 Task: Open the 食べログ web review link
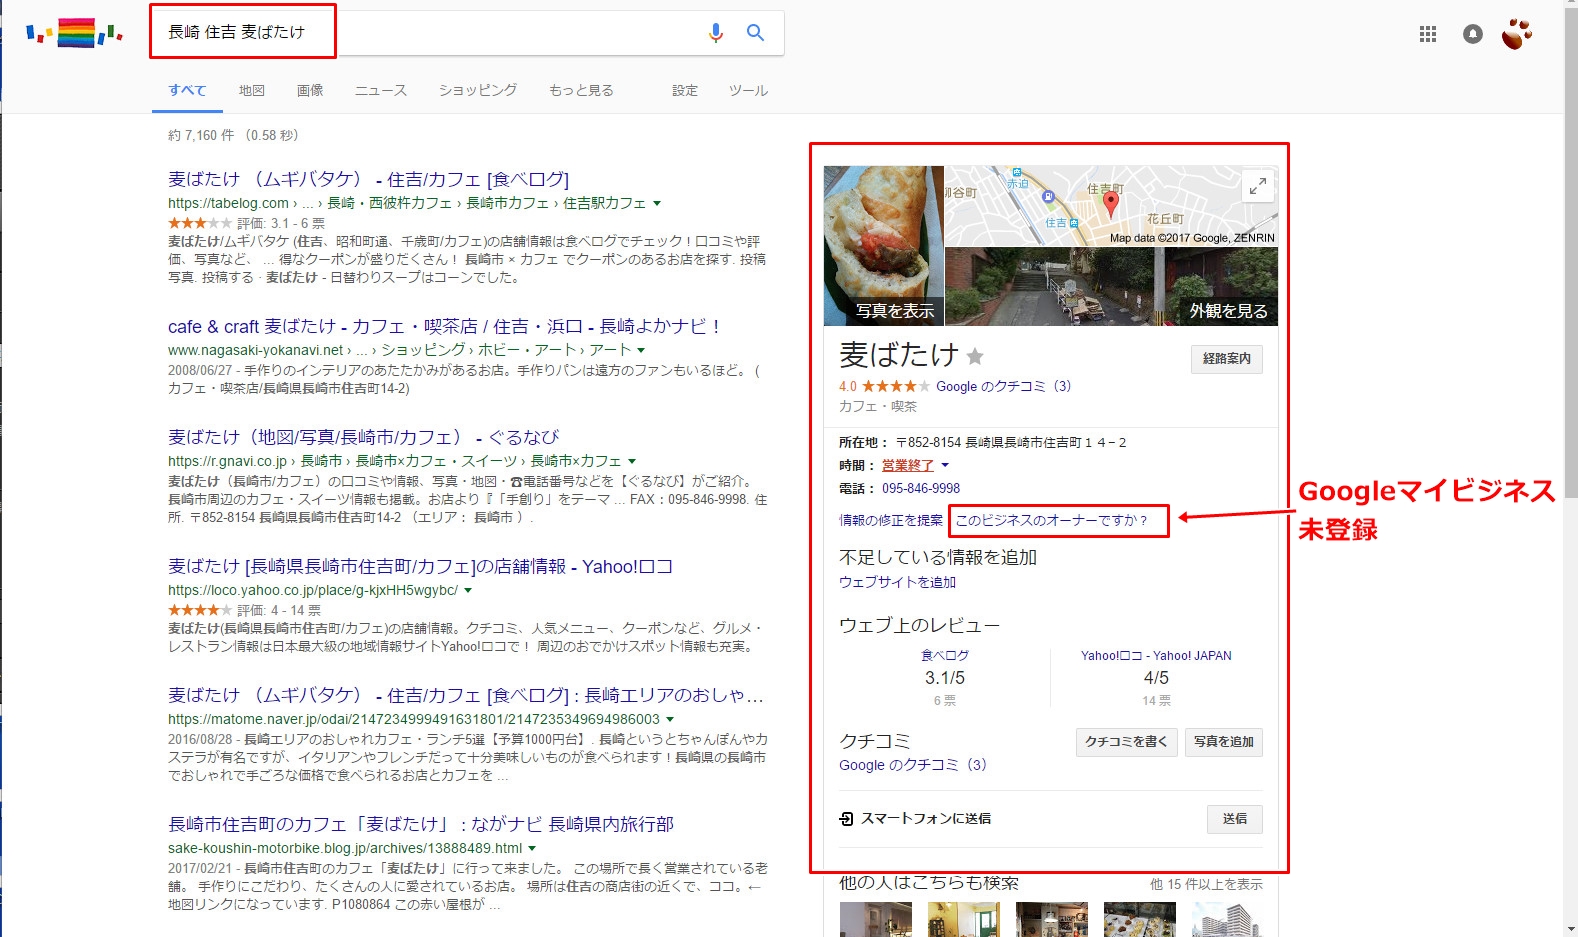point(945,656)
